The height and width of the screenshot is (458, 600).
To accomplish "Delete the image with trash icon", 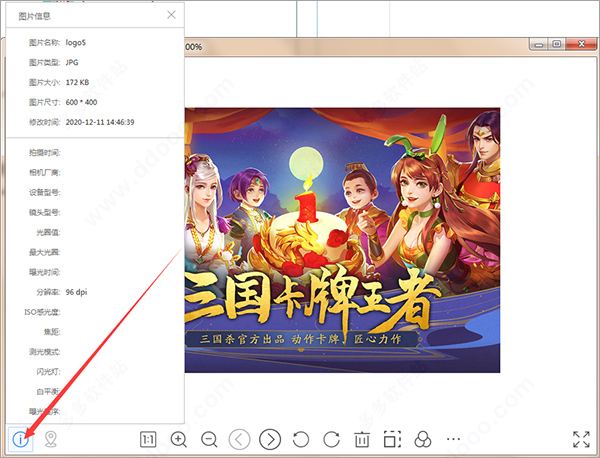I will click(362, 440).
